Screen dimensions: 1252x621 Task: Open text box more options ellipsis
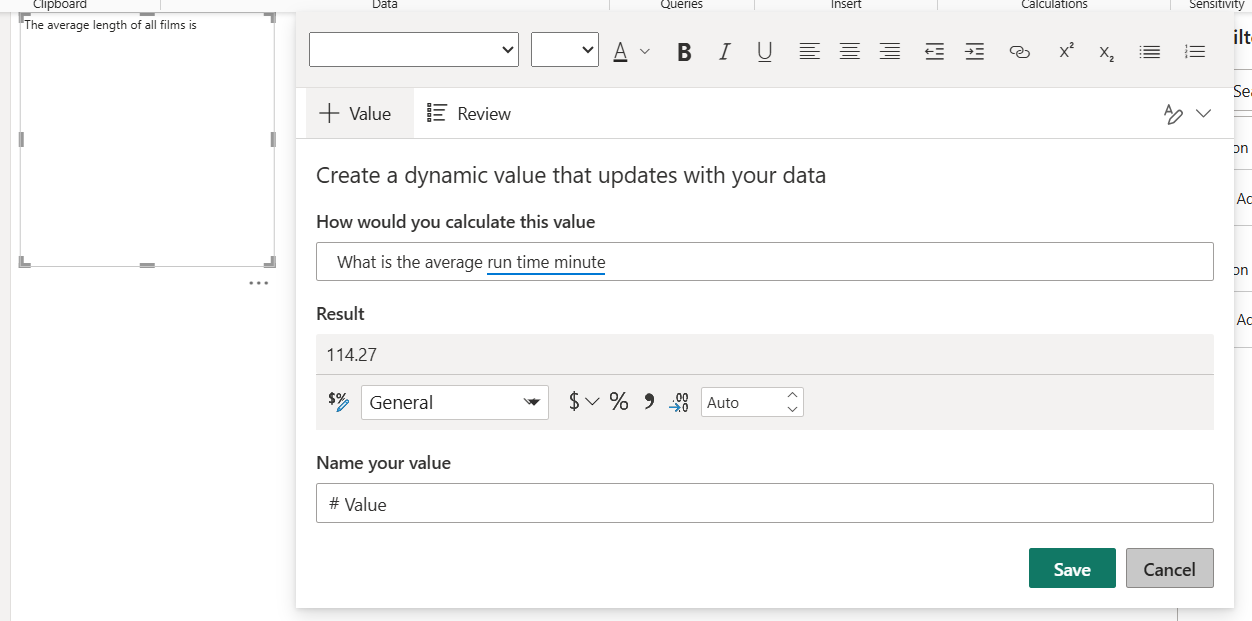[259, 283]
